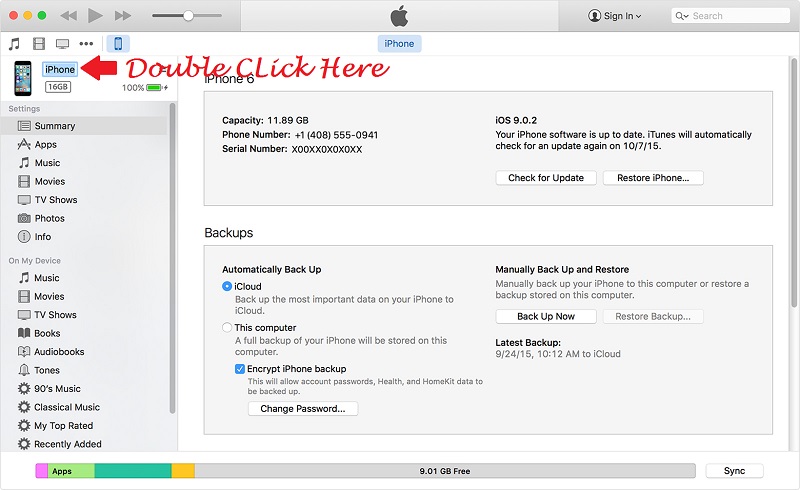The width and height of the screenshot is (800, 490).
Task: Click the Back Up Now button
Action: click(x=545, y=316)
